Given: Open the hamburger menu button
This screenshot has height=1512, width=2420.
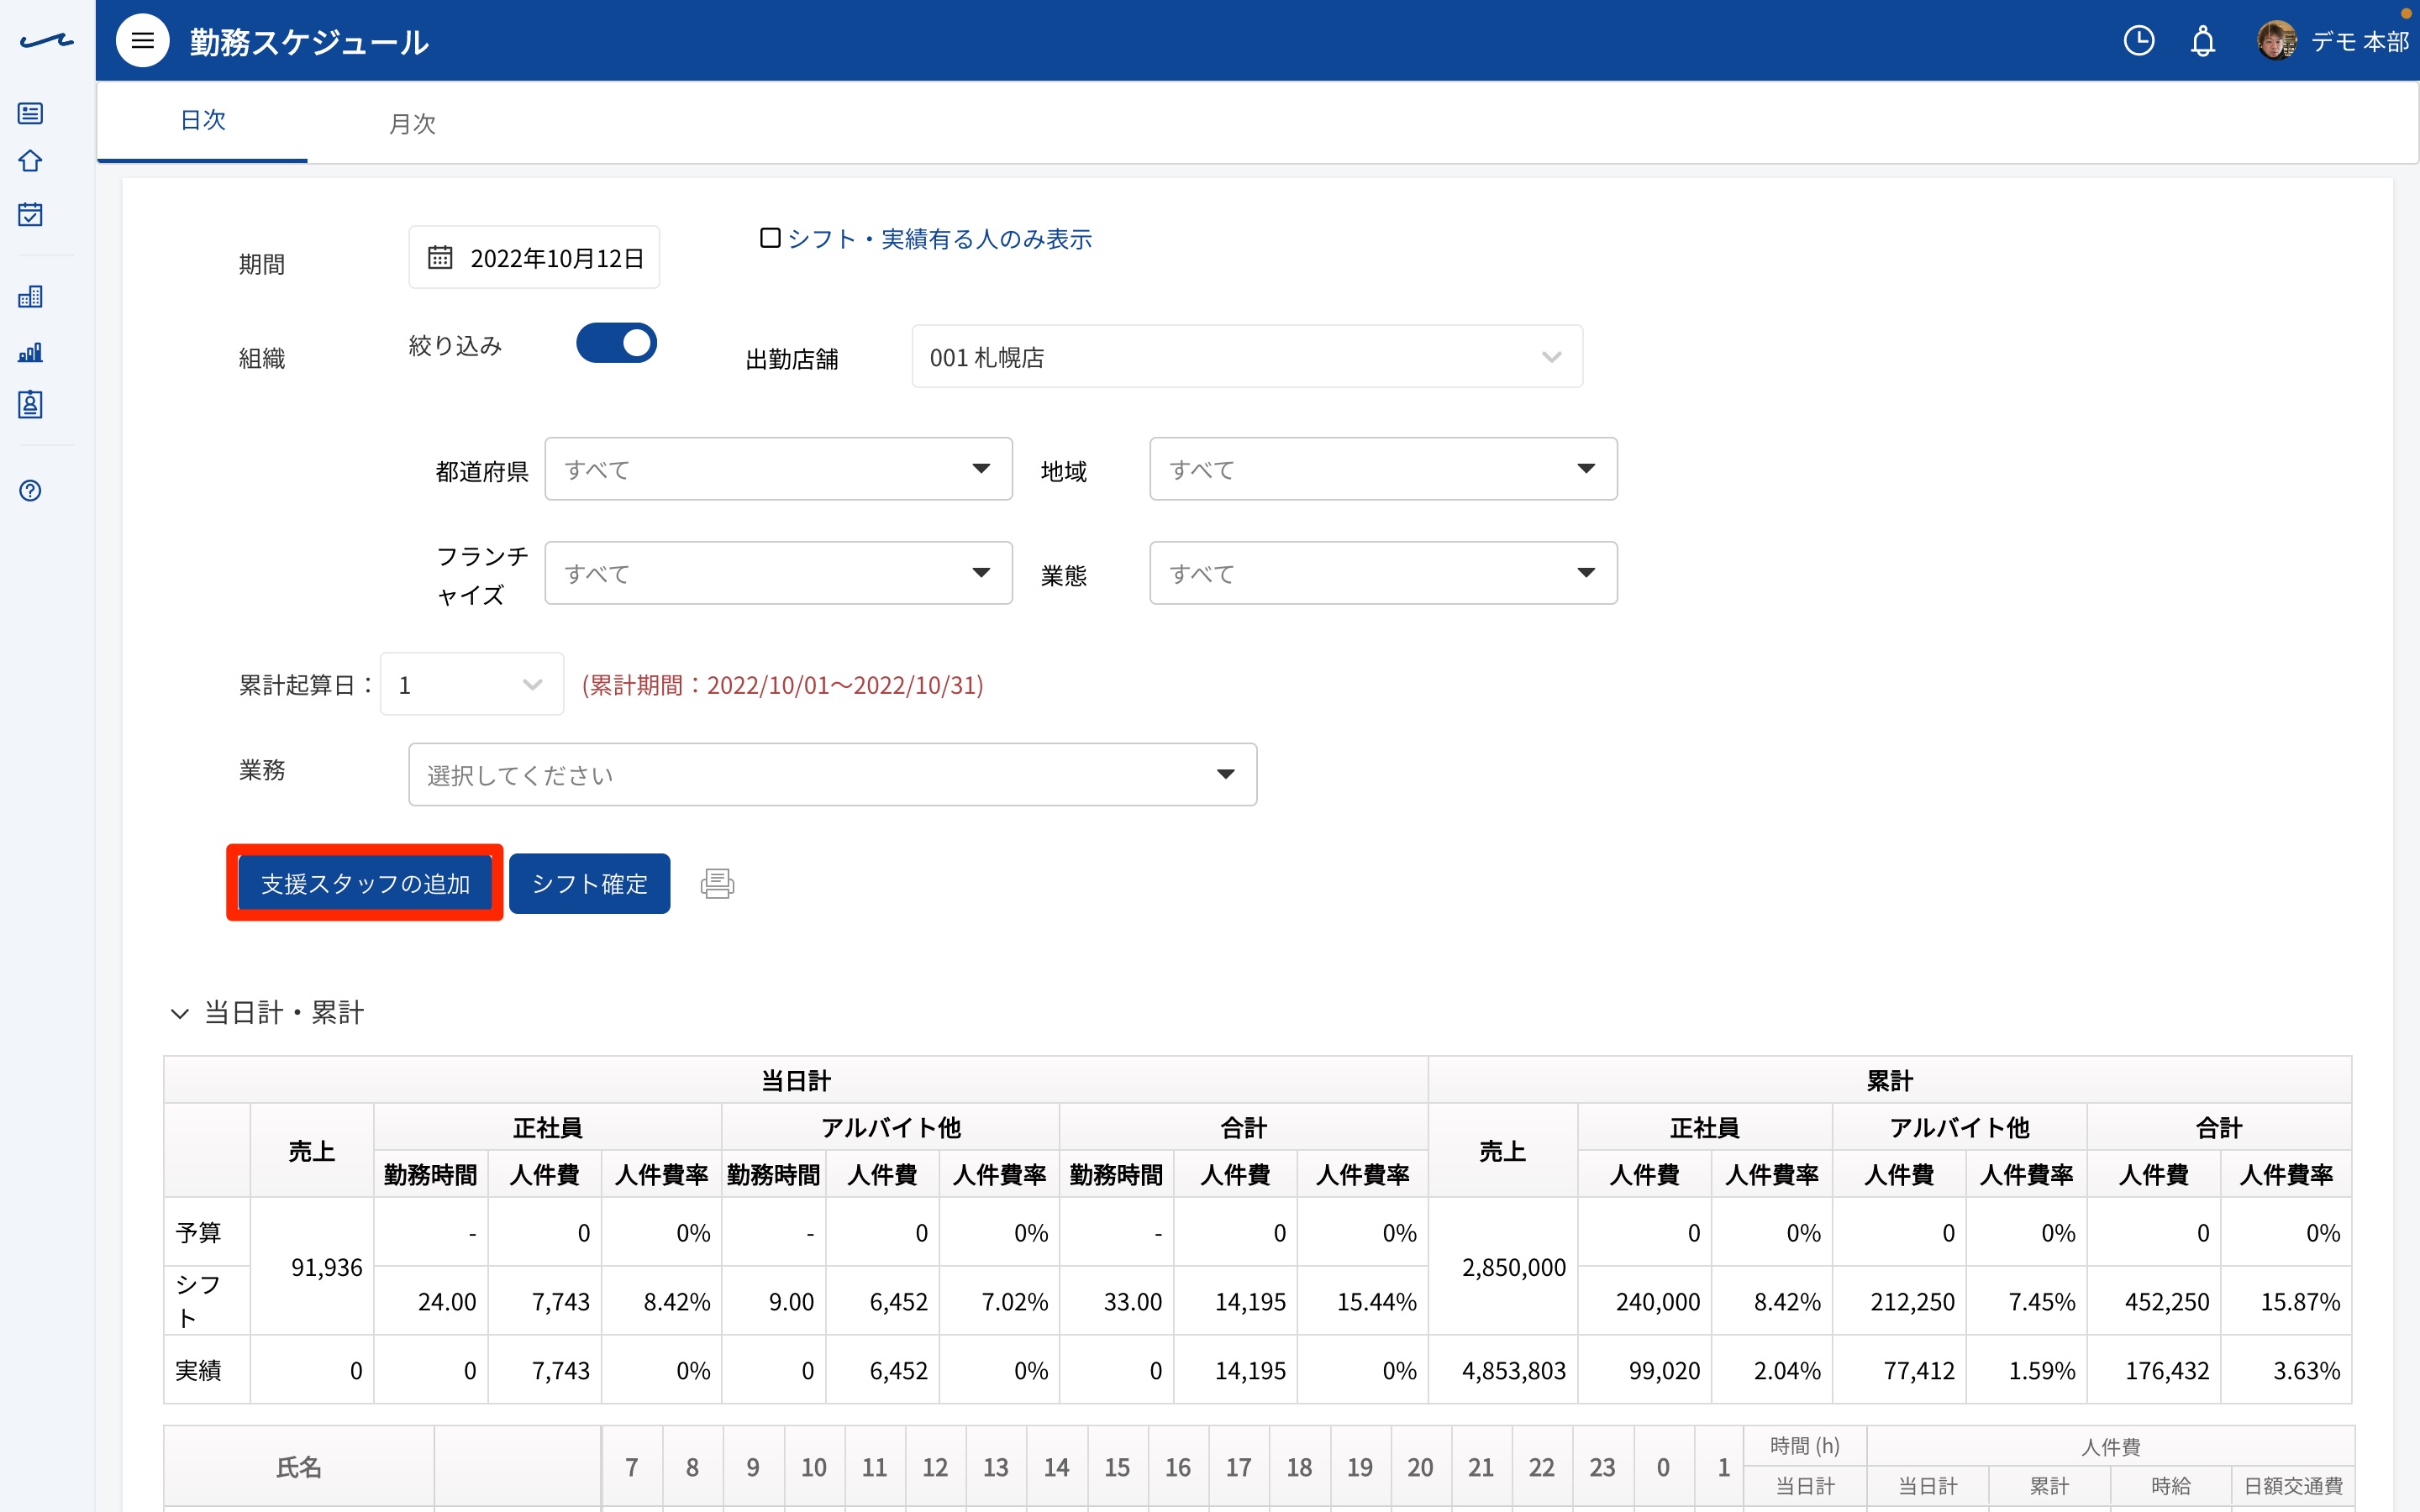Looking at the screenshot, I should (x=143, y=41).
